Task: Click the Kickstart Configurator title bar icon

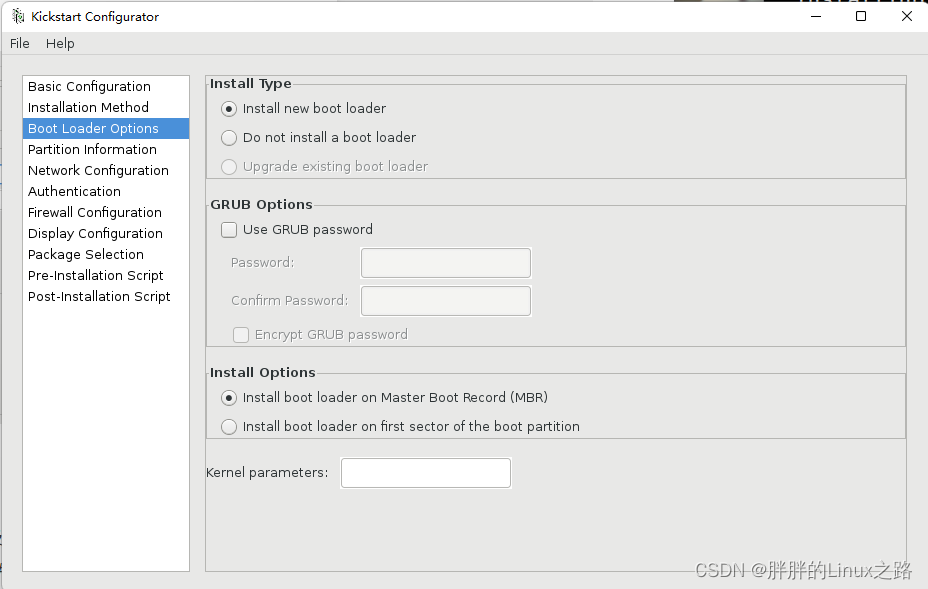Action: pos(17,16)
